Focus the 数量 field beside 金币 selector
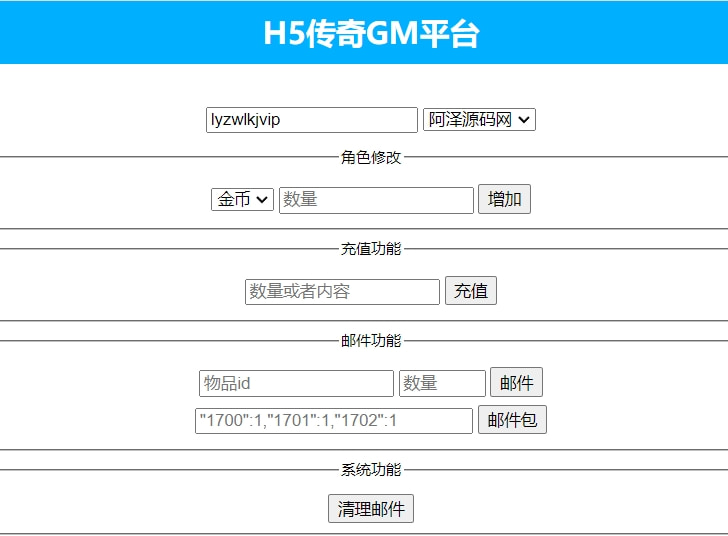728x536 pixels. point(375,200)
